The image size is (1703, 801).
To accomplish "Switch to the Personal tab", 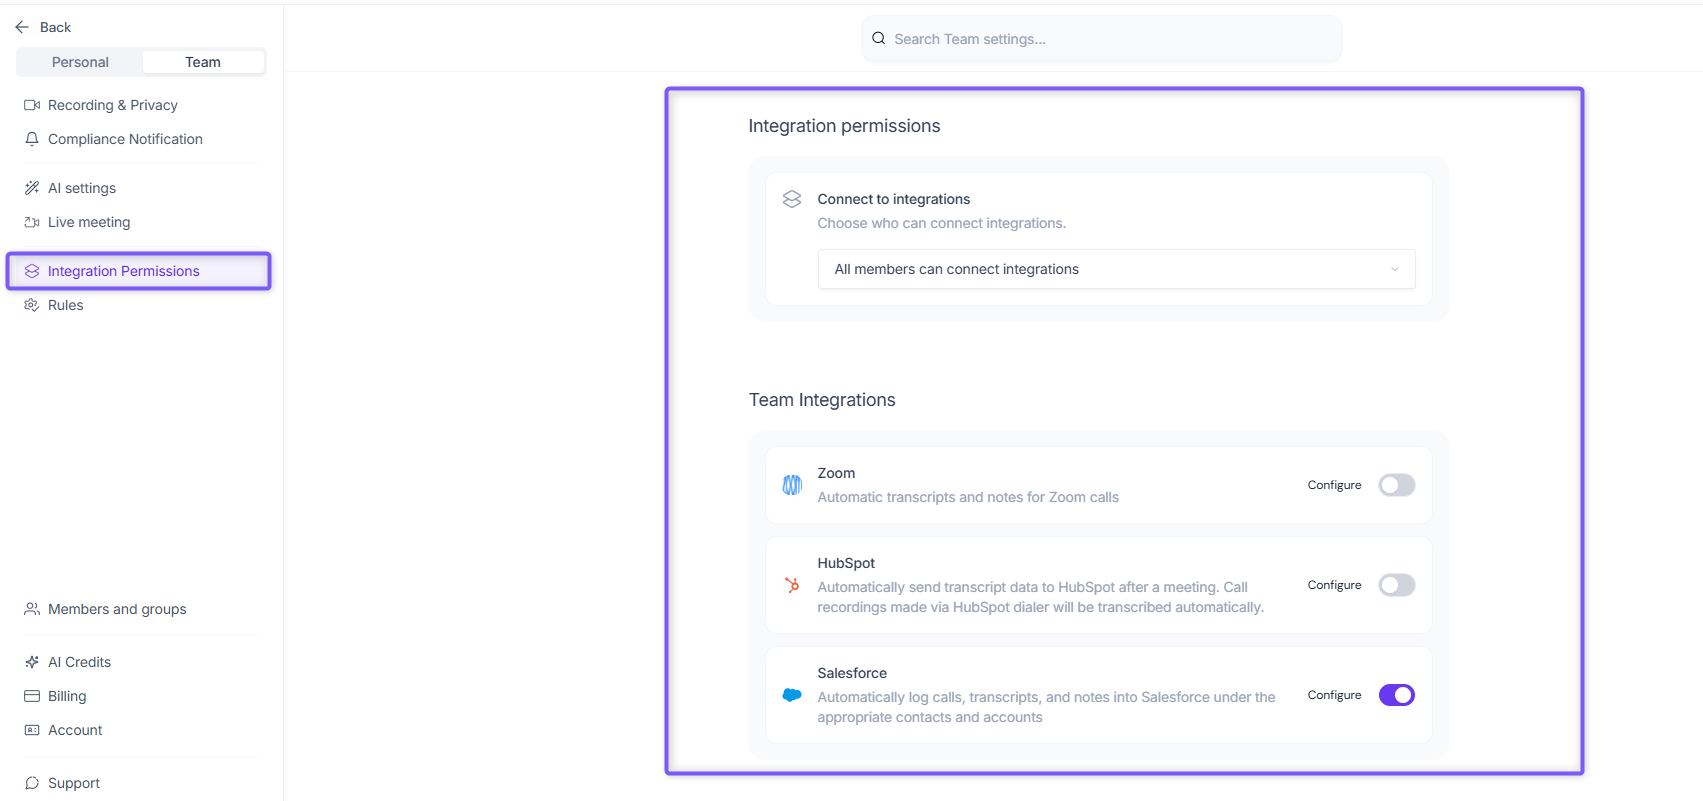I will [x=80, y=62].
